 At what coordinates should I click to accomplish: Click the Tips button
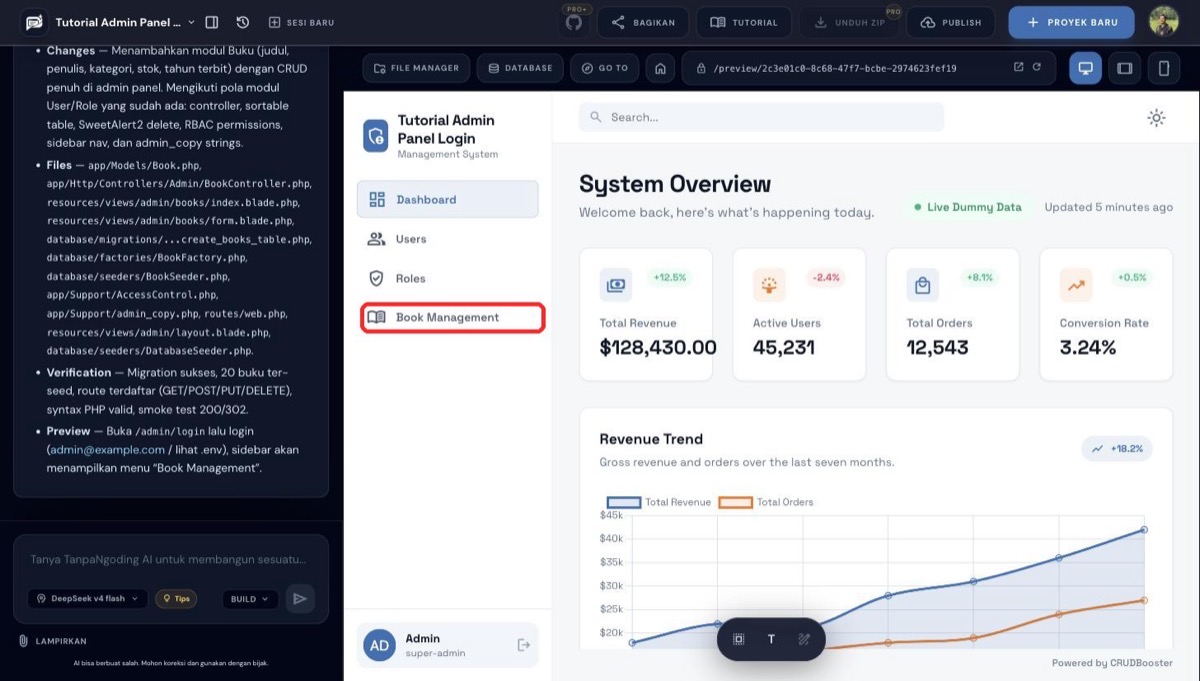click(176, 599)
